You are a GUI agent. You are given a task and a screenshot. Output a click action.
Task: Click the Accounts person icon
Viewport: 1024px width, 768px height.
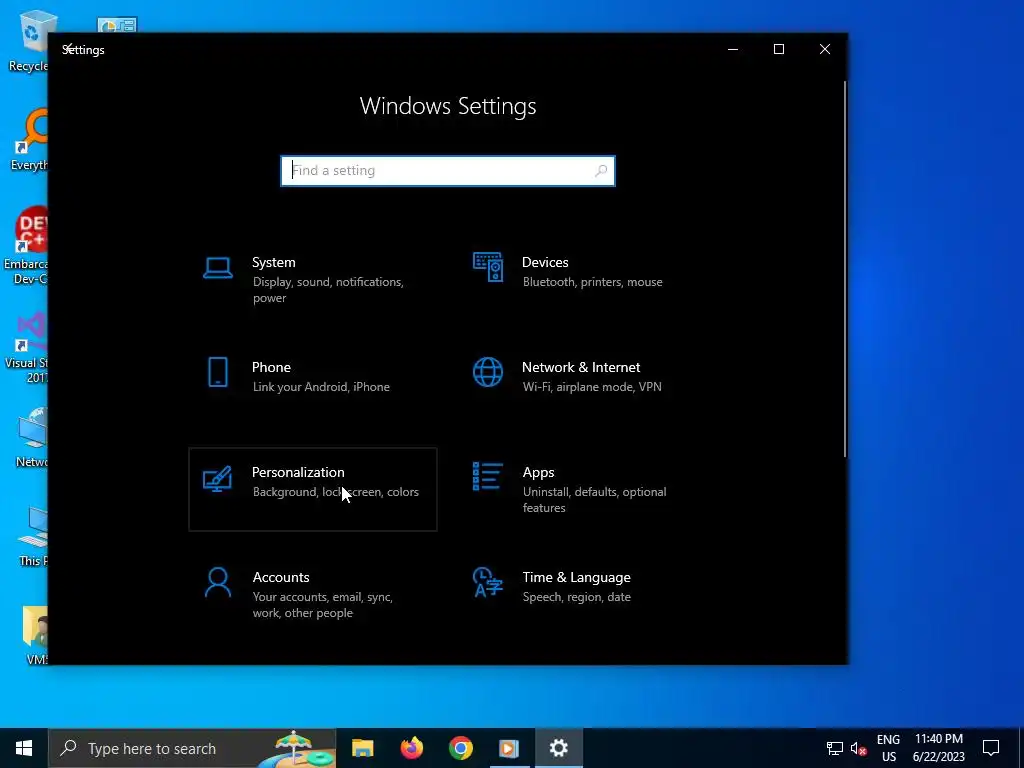[217, 583]
